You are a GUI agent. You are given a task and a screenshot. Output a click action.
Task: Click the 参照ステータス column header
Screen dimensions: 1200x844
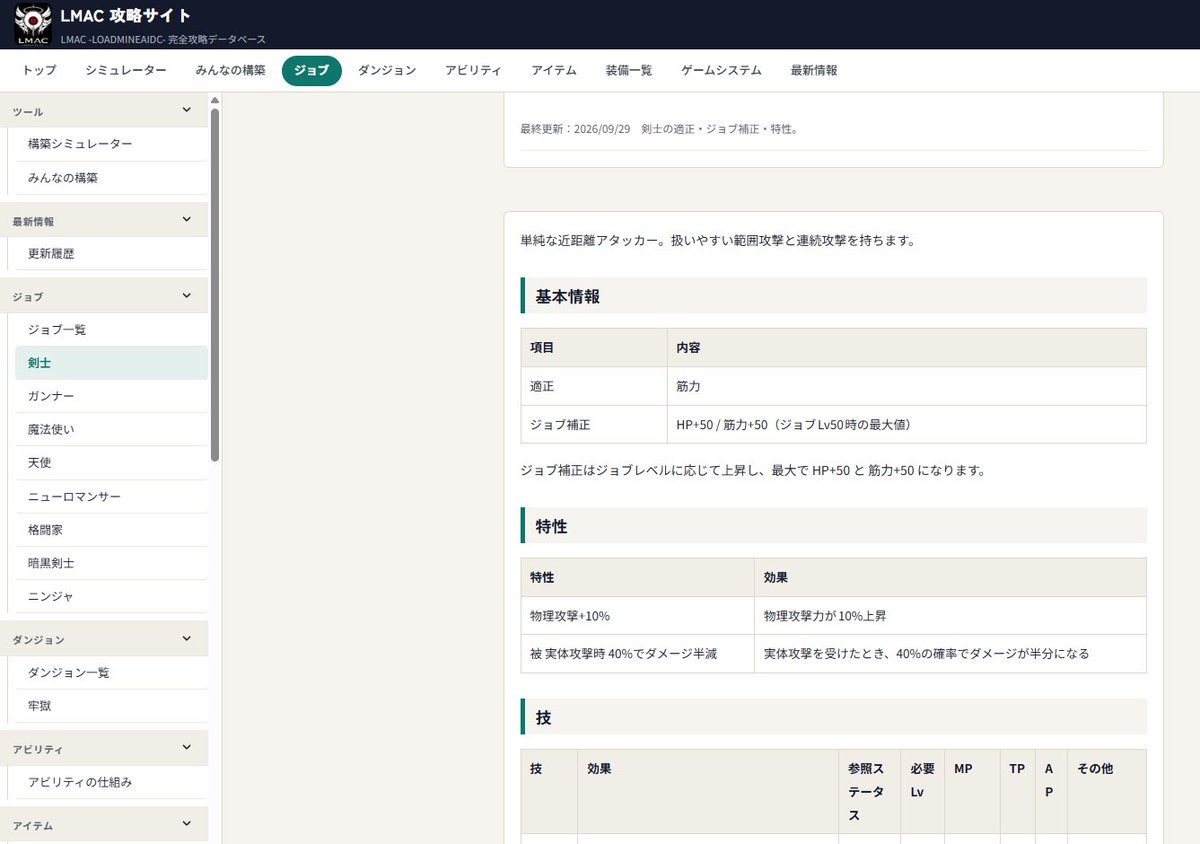coord(870,792)
